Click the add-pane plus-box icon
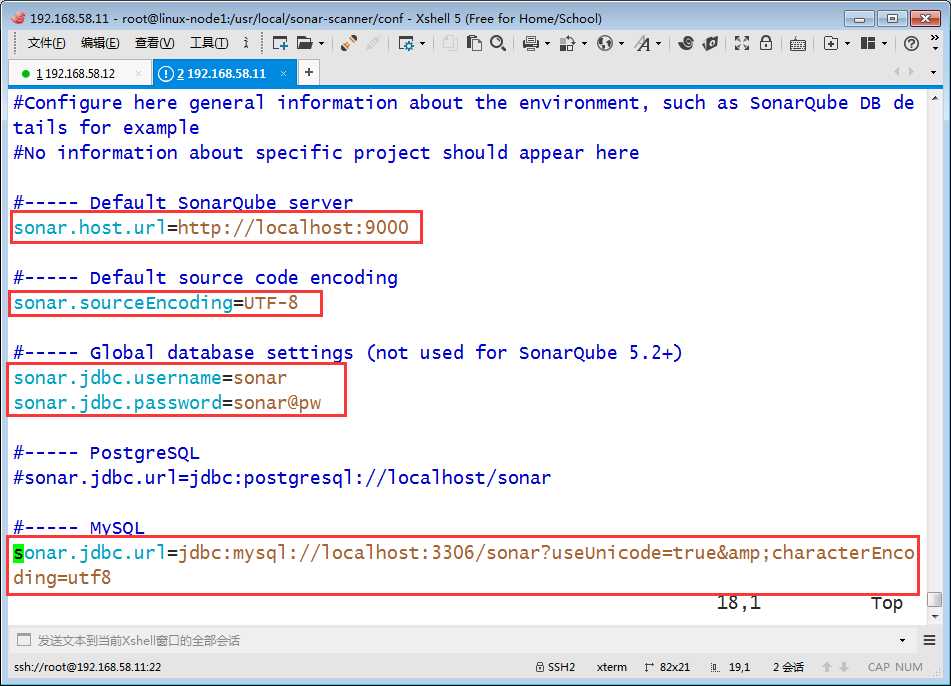 click(831, 43)
